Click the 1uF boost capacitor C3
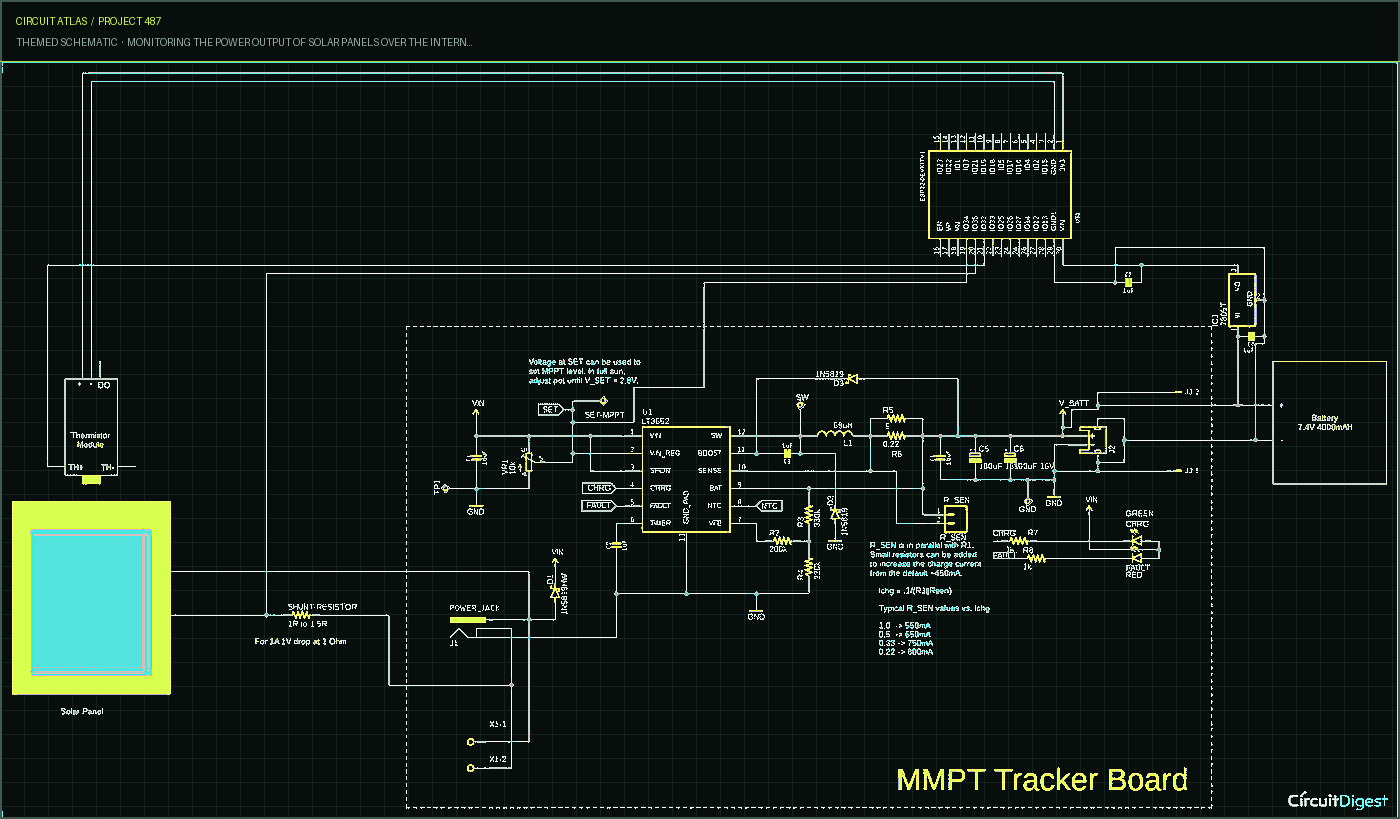The width and height of the screenshot is (1400, 819). tap(787, 453)
